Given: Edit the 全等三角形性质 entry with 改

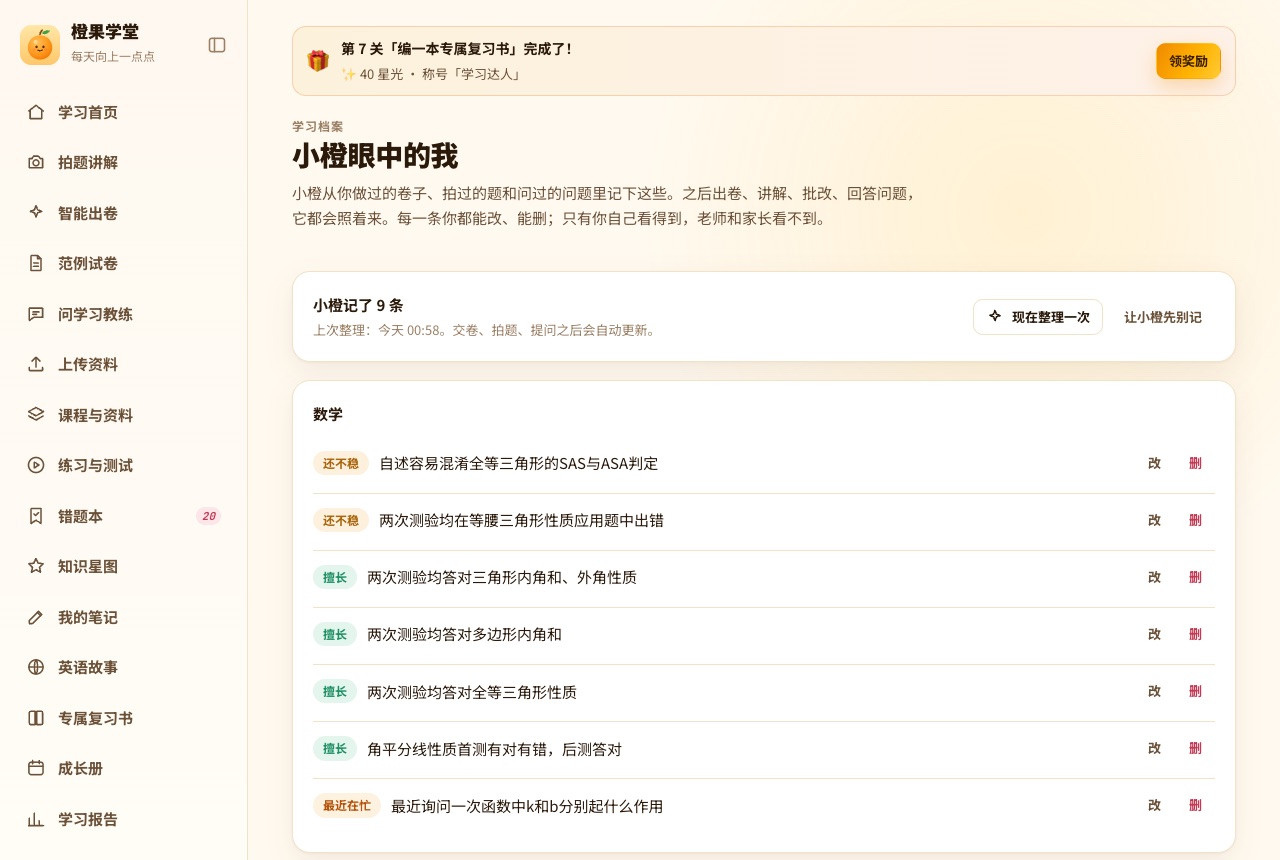Looking at the screenshot, I should tap(1154, 691).
